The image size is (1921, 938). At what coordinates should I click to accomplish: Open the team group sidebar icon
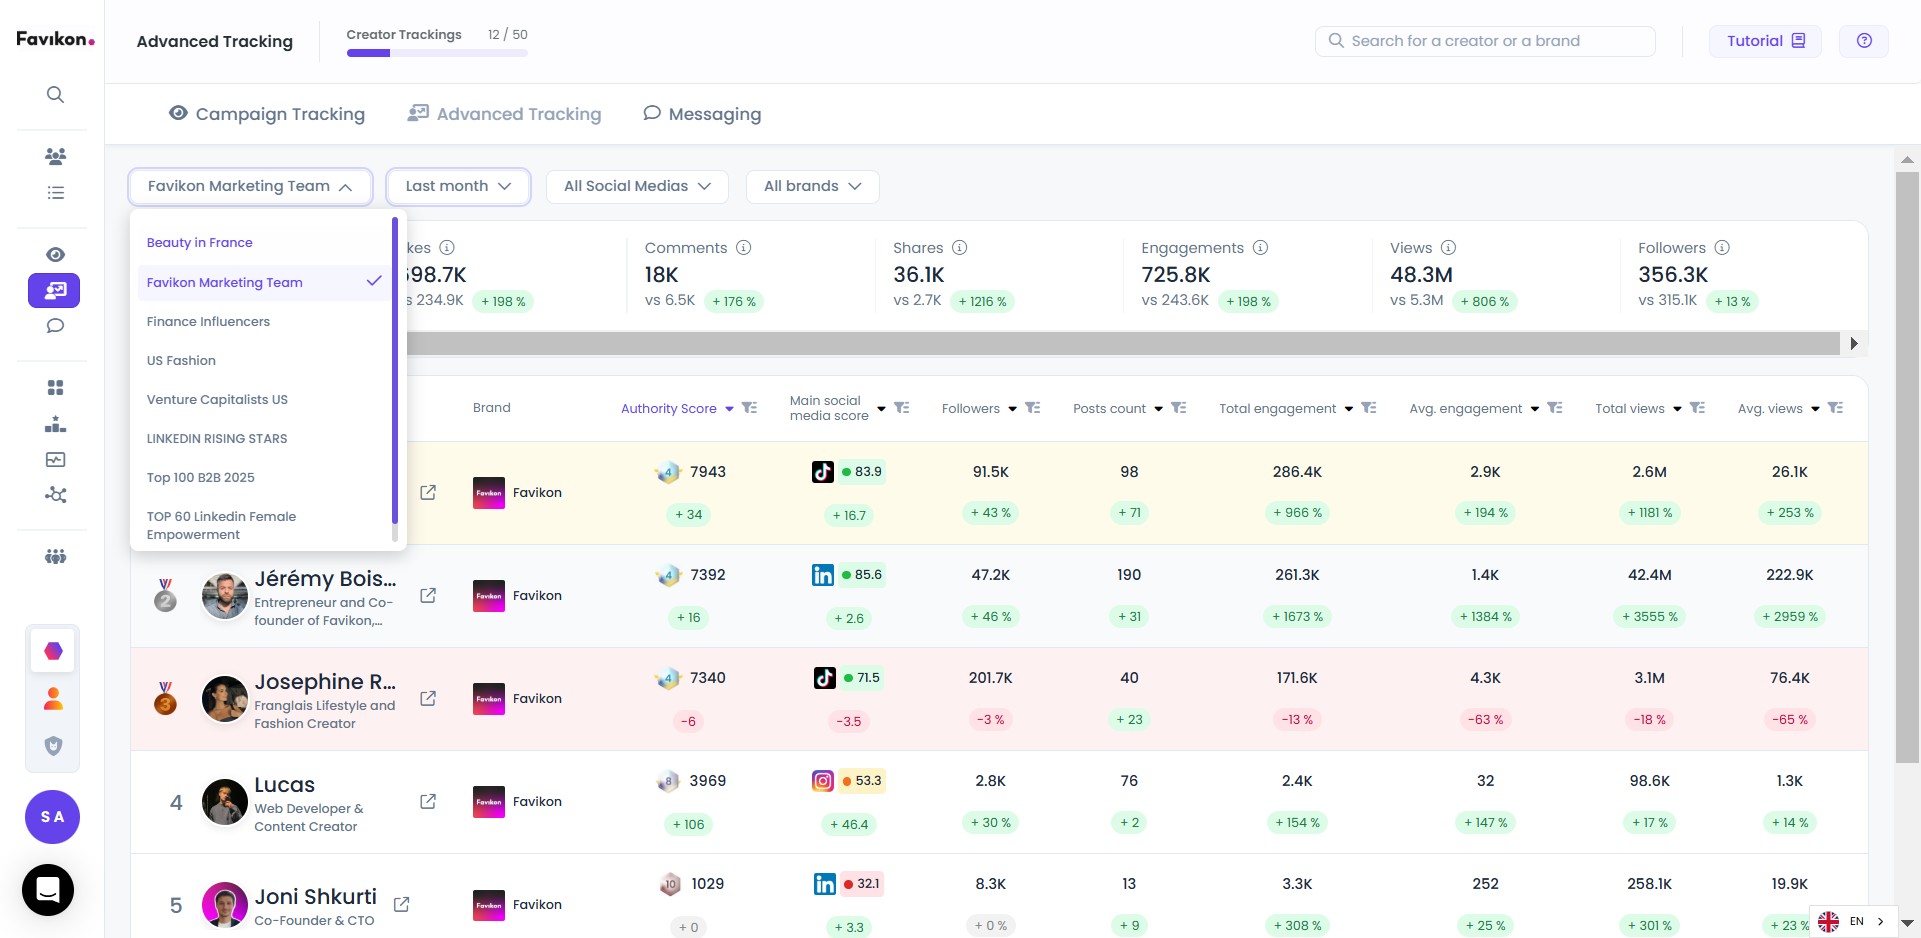(x=55, y=556)
